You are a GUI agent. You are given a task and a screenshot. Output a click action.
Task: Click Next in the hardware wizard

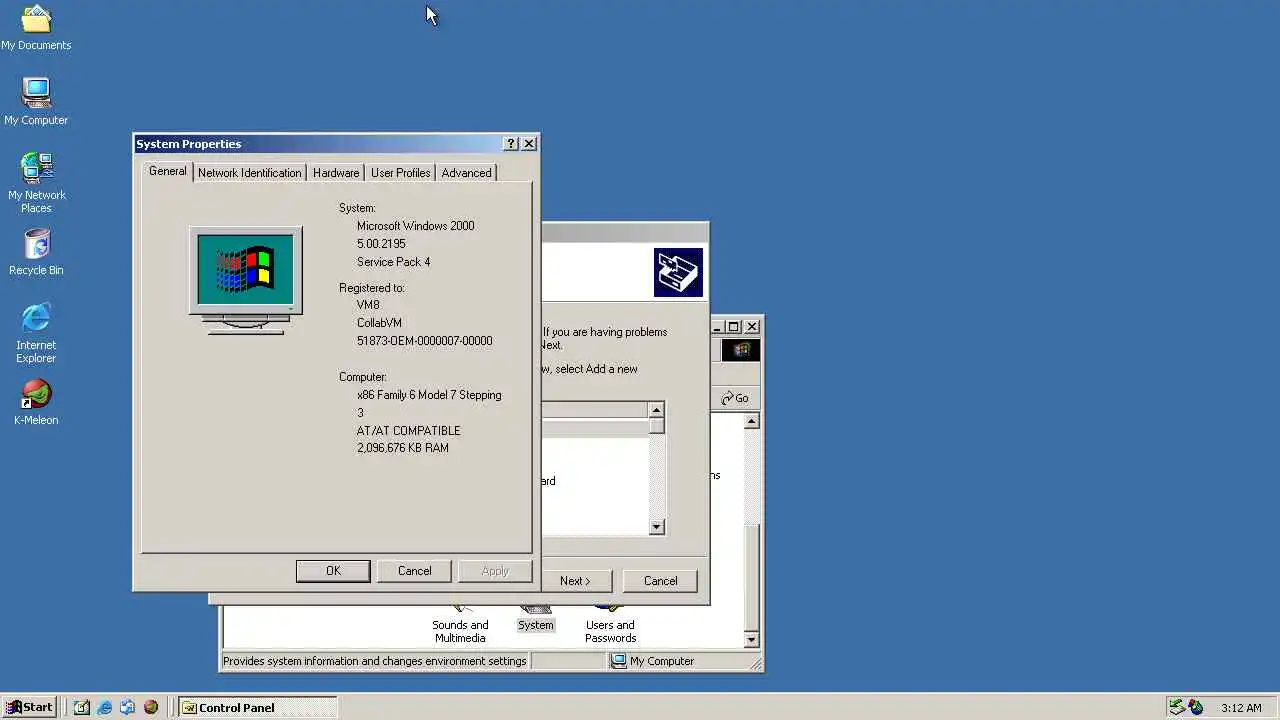(x=575, y=581)
